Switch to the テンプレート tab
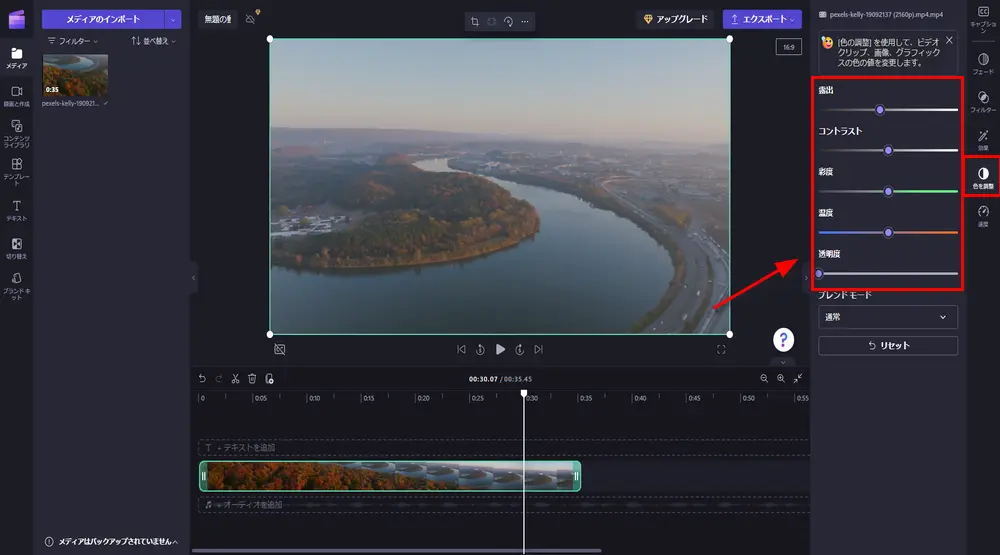 click(x=16, y=168)
